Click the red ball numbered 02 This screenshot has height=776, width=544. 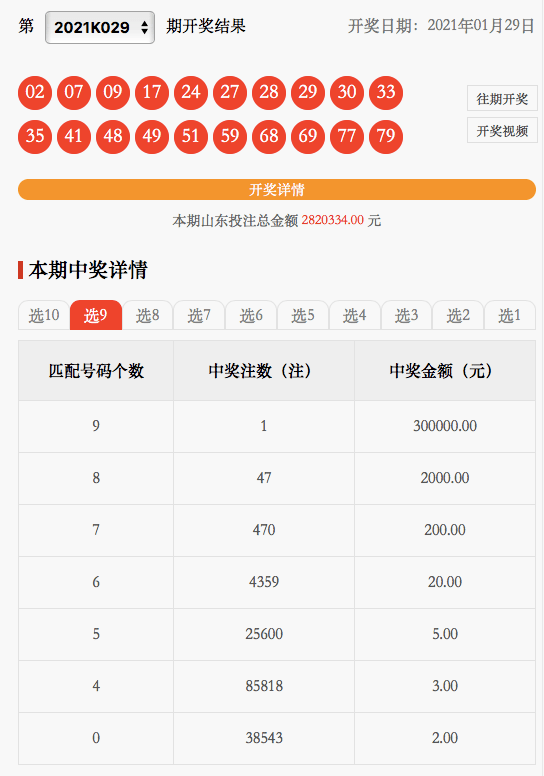point(35,93)
